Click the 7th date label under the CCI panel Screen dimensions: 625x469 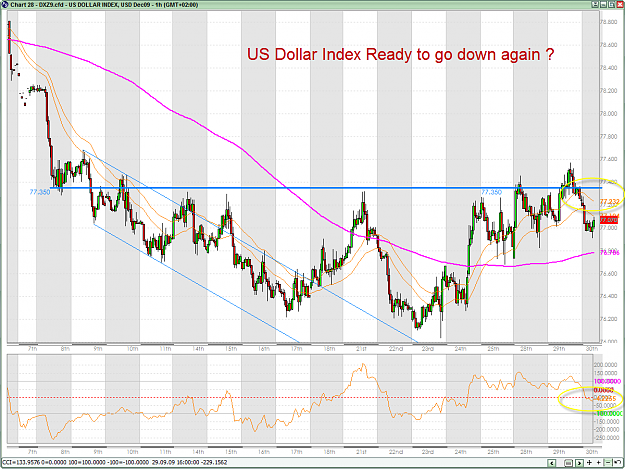point(32,451)
